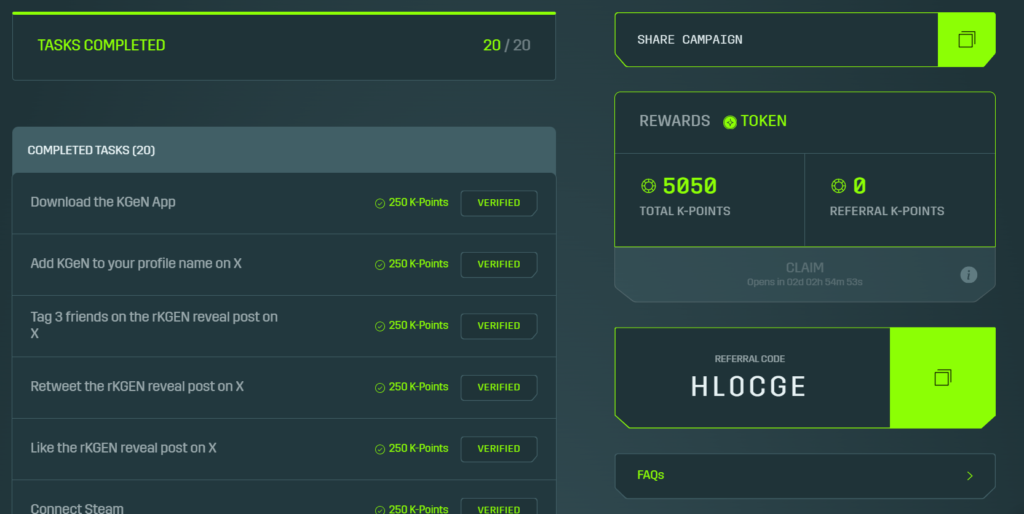Click 250 K-Points on Like rKGEN row
The image size is (1024, 514).
419,448
